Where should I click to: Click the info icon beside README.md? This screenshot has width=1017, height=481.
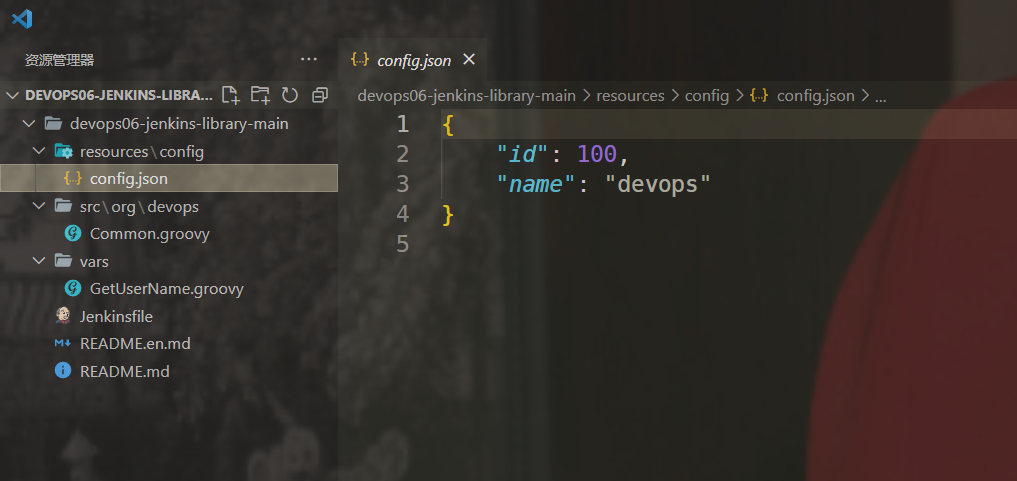[x=63, y=371]
